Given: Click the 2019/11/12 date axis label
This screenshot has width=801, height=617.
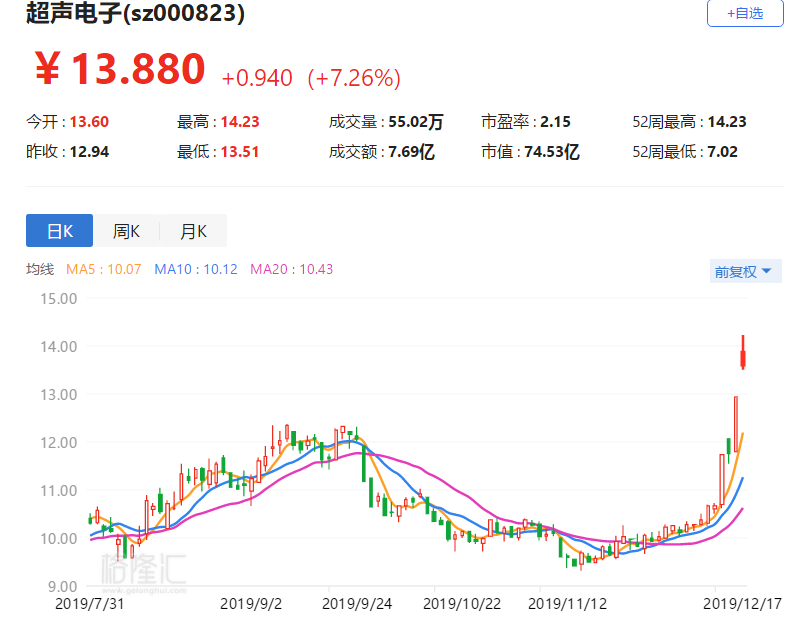Looking at the screenshot, I should click(x=567, y=604).
